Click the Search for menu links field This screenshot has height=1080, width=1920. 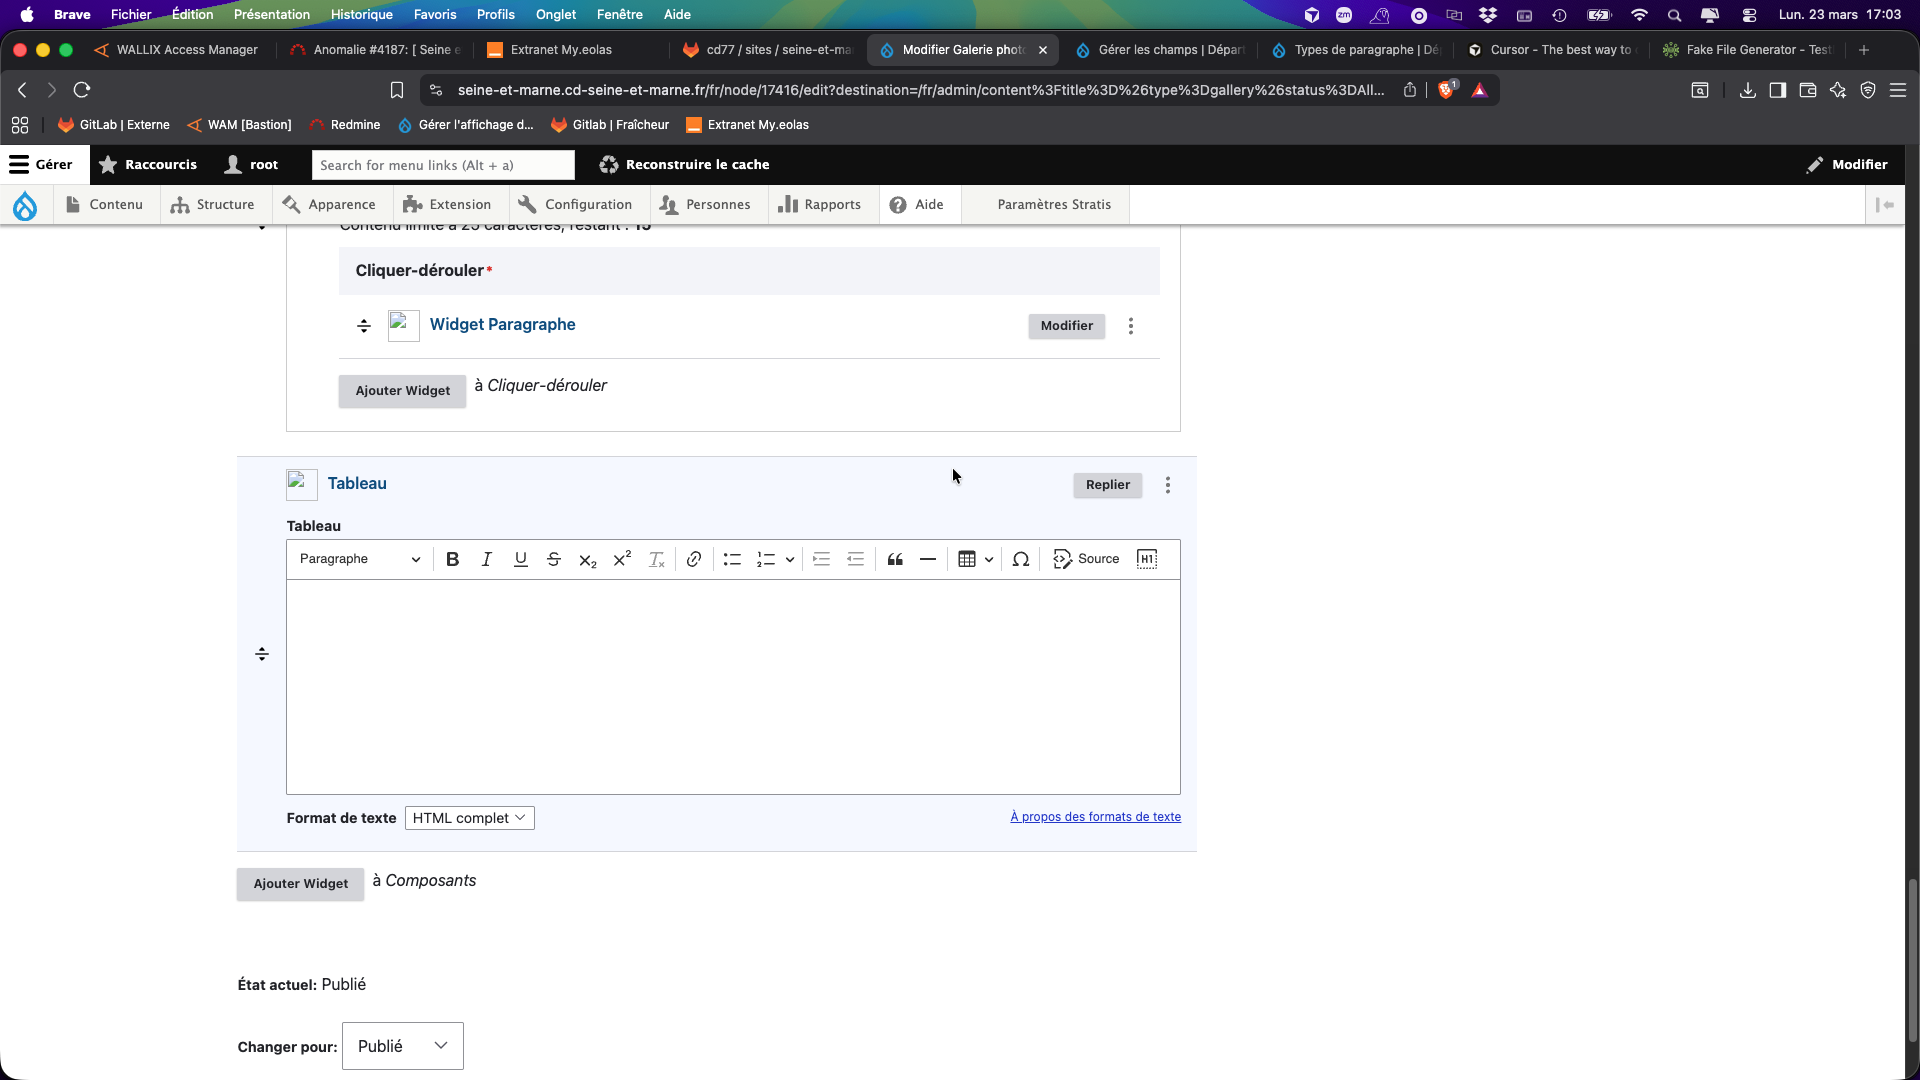443,165
